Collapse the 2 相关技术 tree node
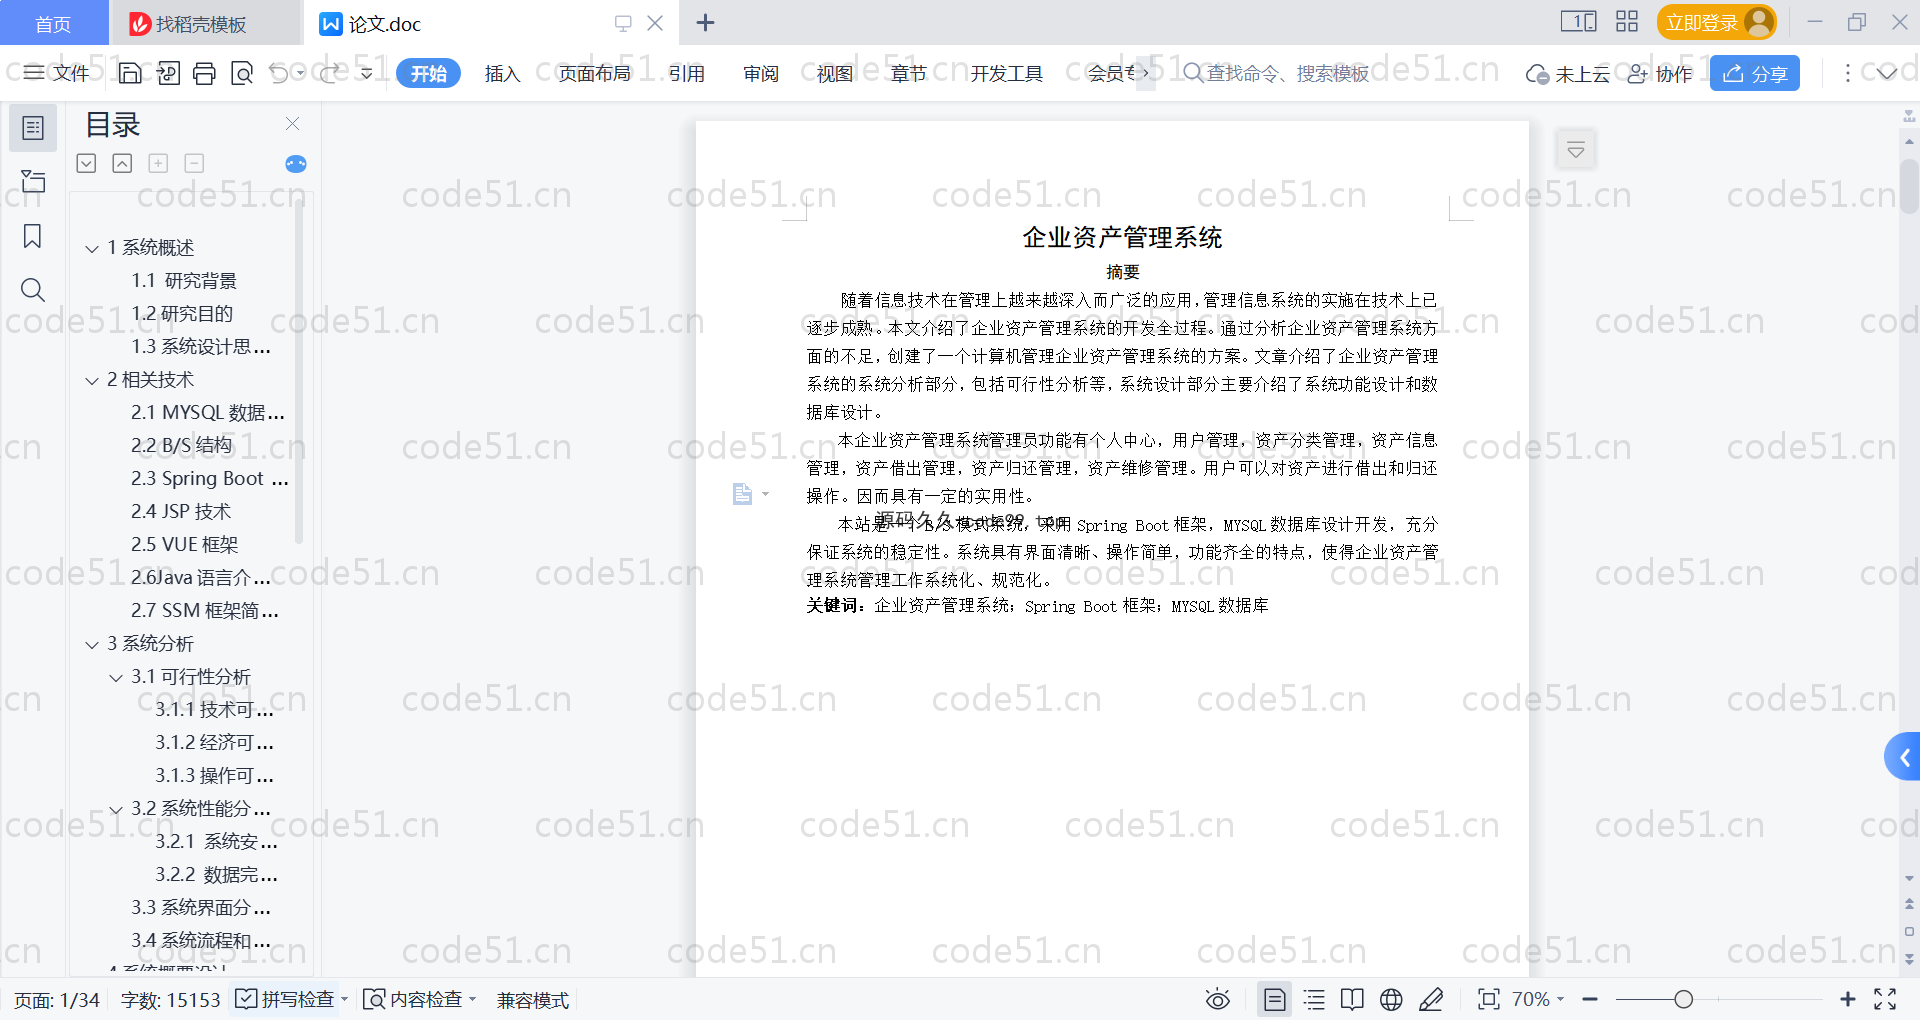Viewport: 1920px width, 1020px height. pos(92,380)
